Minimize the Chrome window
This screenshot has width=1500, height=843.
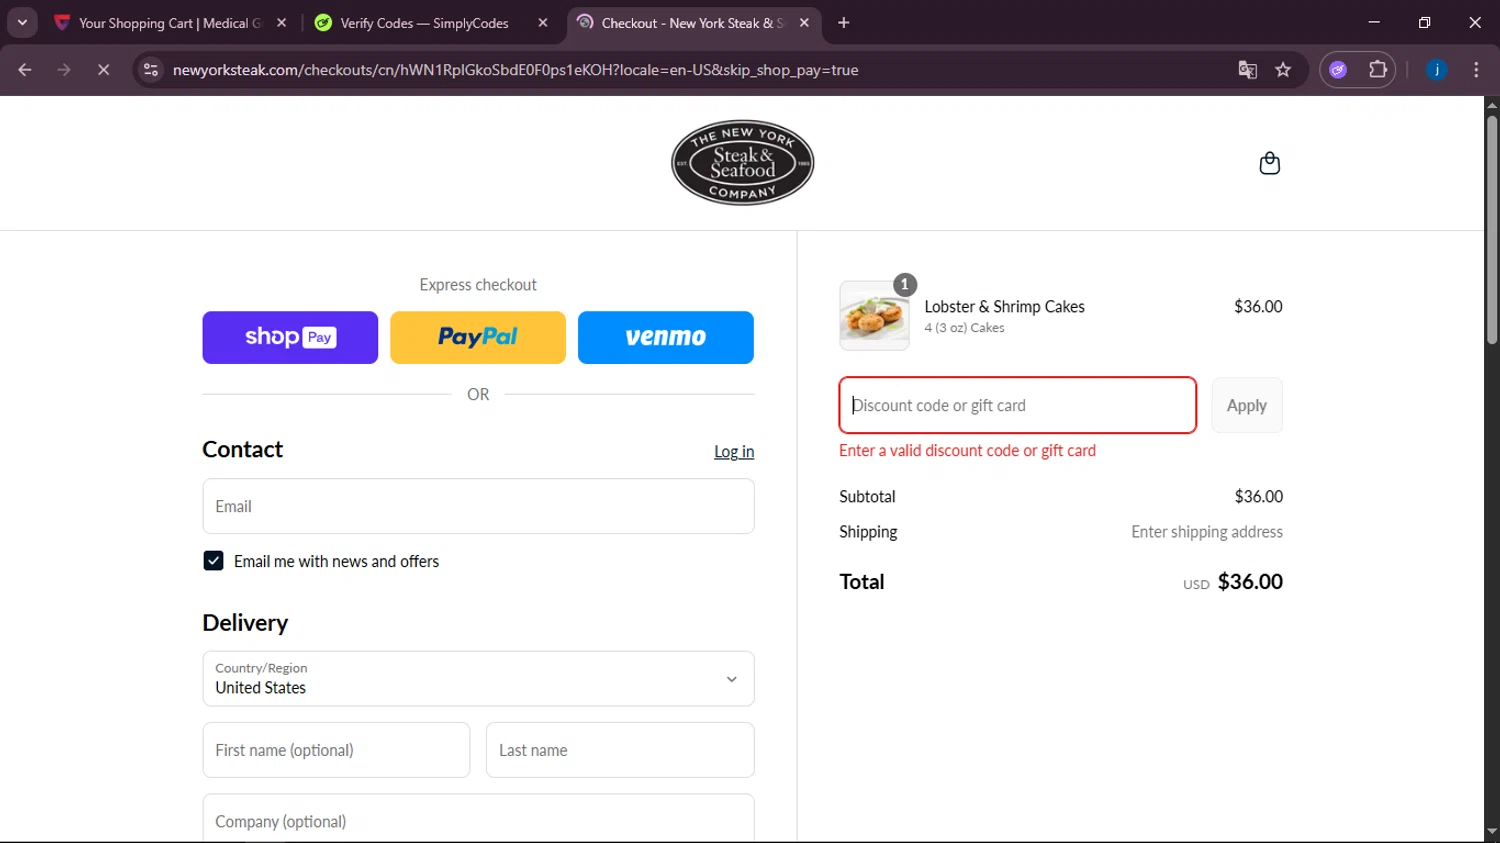point(1374,22)
